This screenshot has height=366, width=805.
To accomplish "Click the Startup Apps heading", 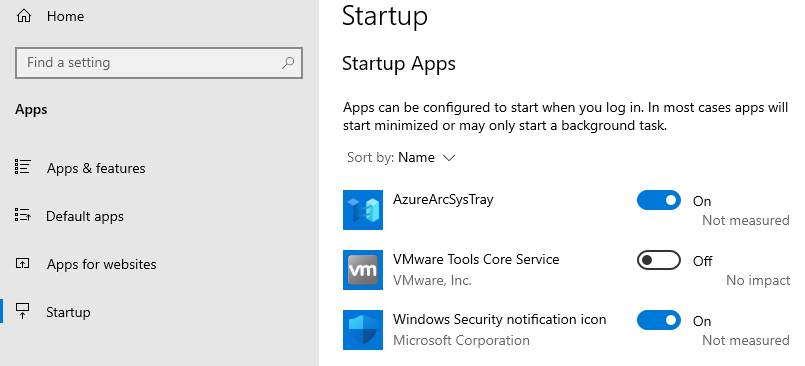I will coord(399,64).
